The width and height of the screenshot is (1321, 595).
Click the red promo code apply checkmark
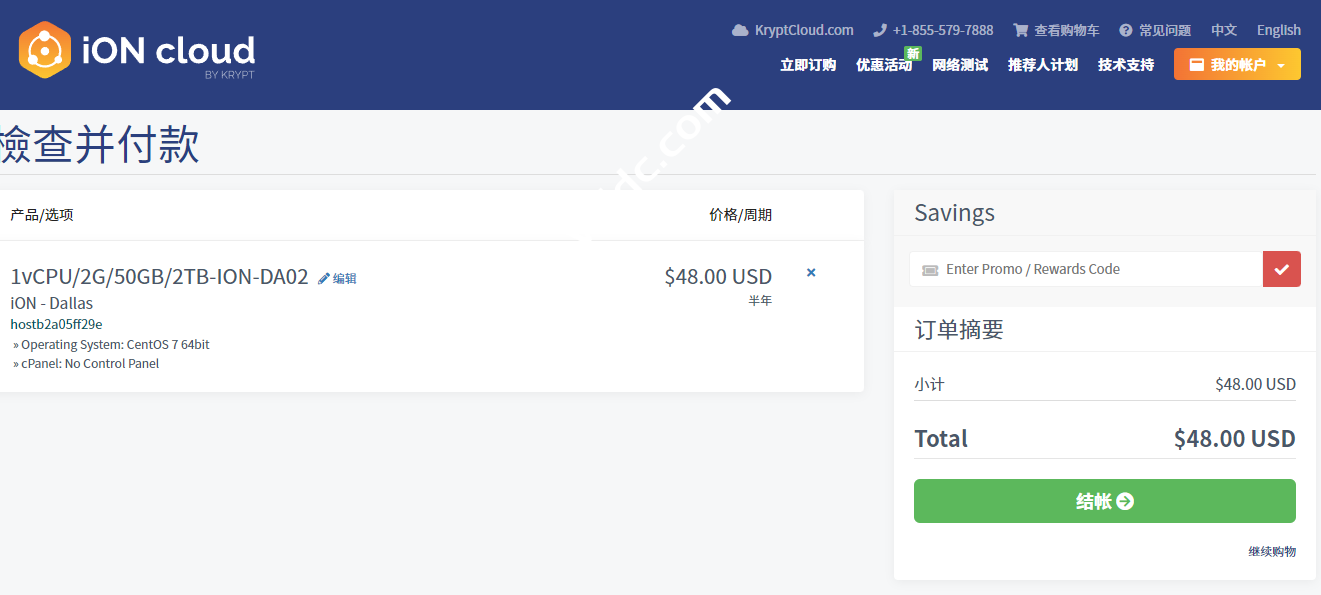1282,269
